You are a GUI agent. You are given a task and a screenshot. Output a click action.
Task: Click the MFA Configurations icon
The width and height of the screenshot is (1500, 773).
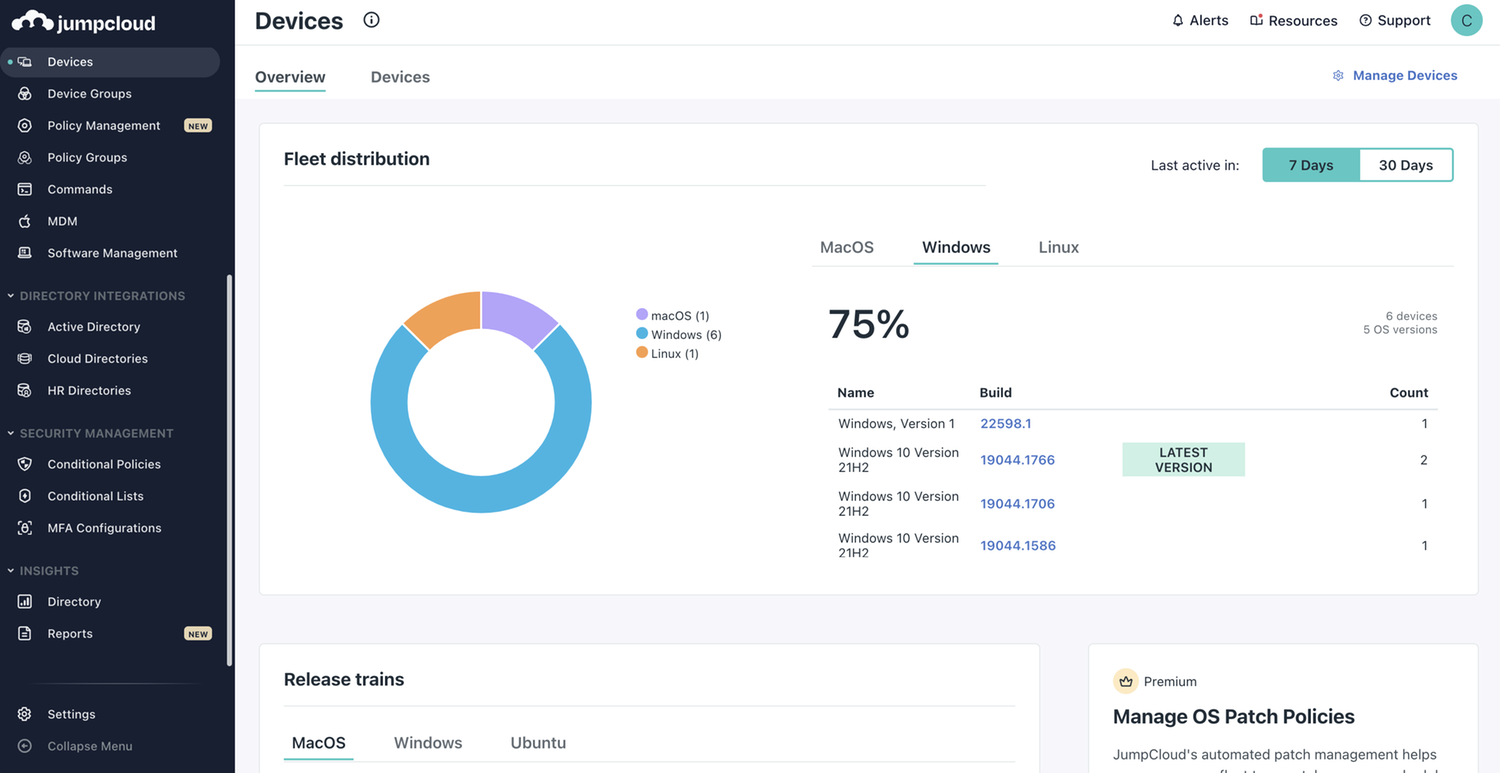[25, 528]
